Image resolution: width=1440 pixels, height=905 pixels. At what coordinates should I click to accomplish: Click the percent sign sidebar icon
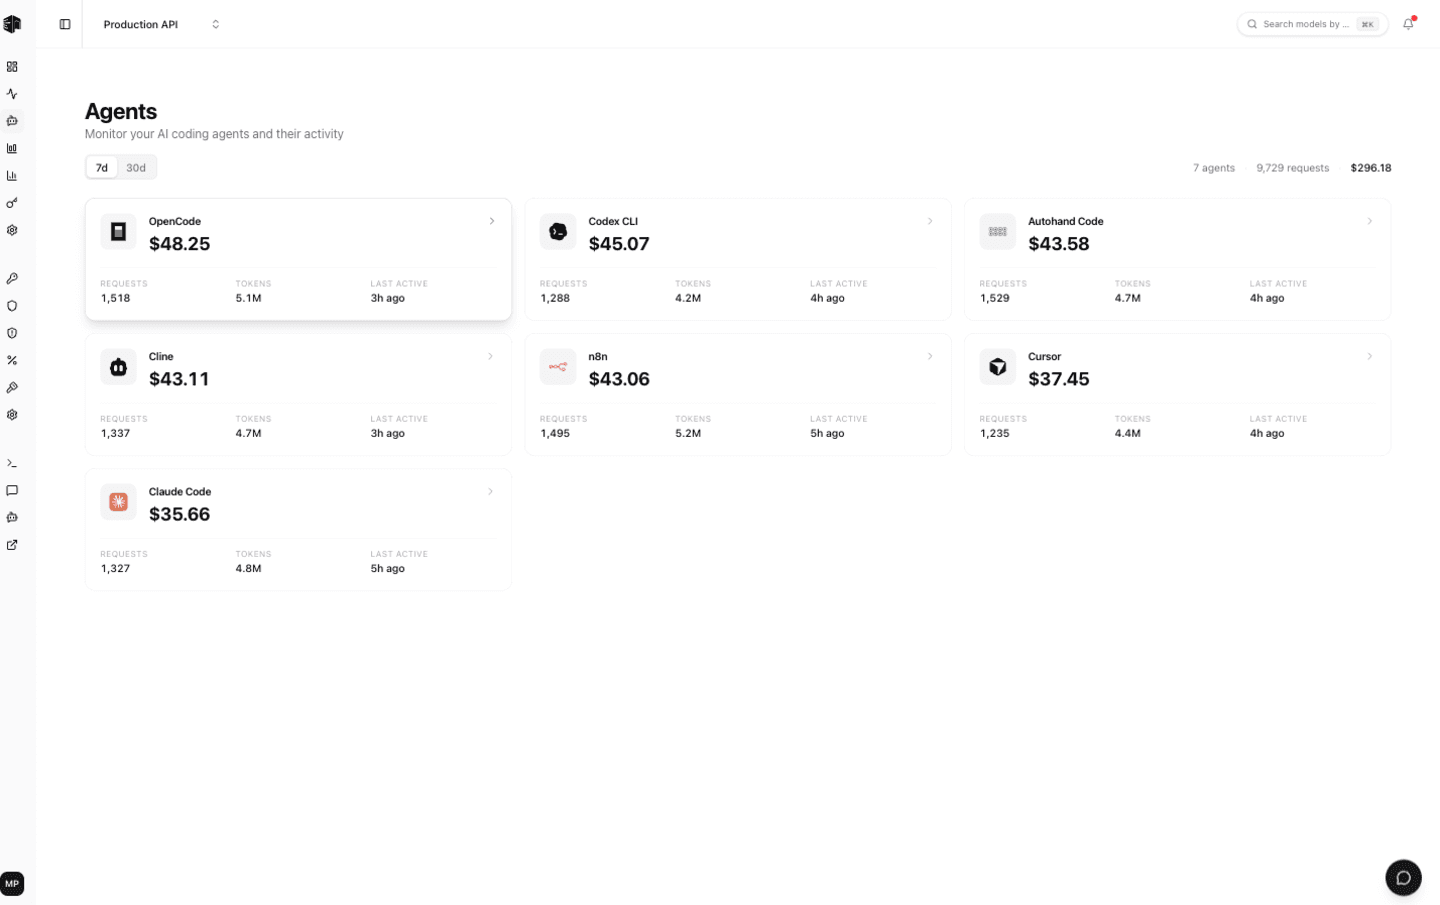[12, 360]
